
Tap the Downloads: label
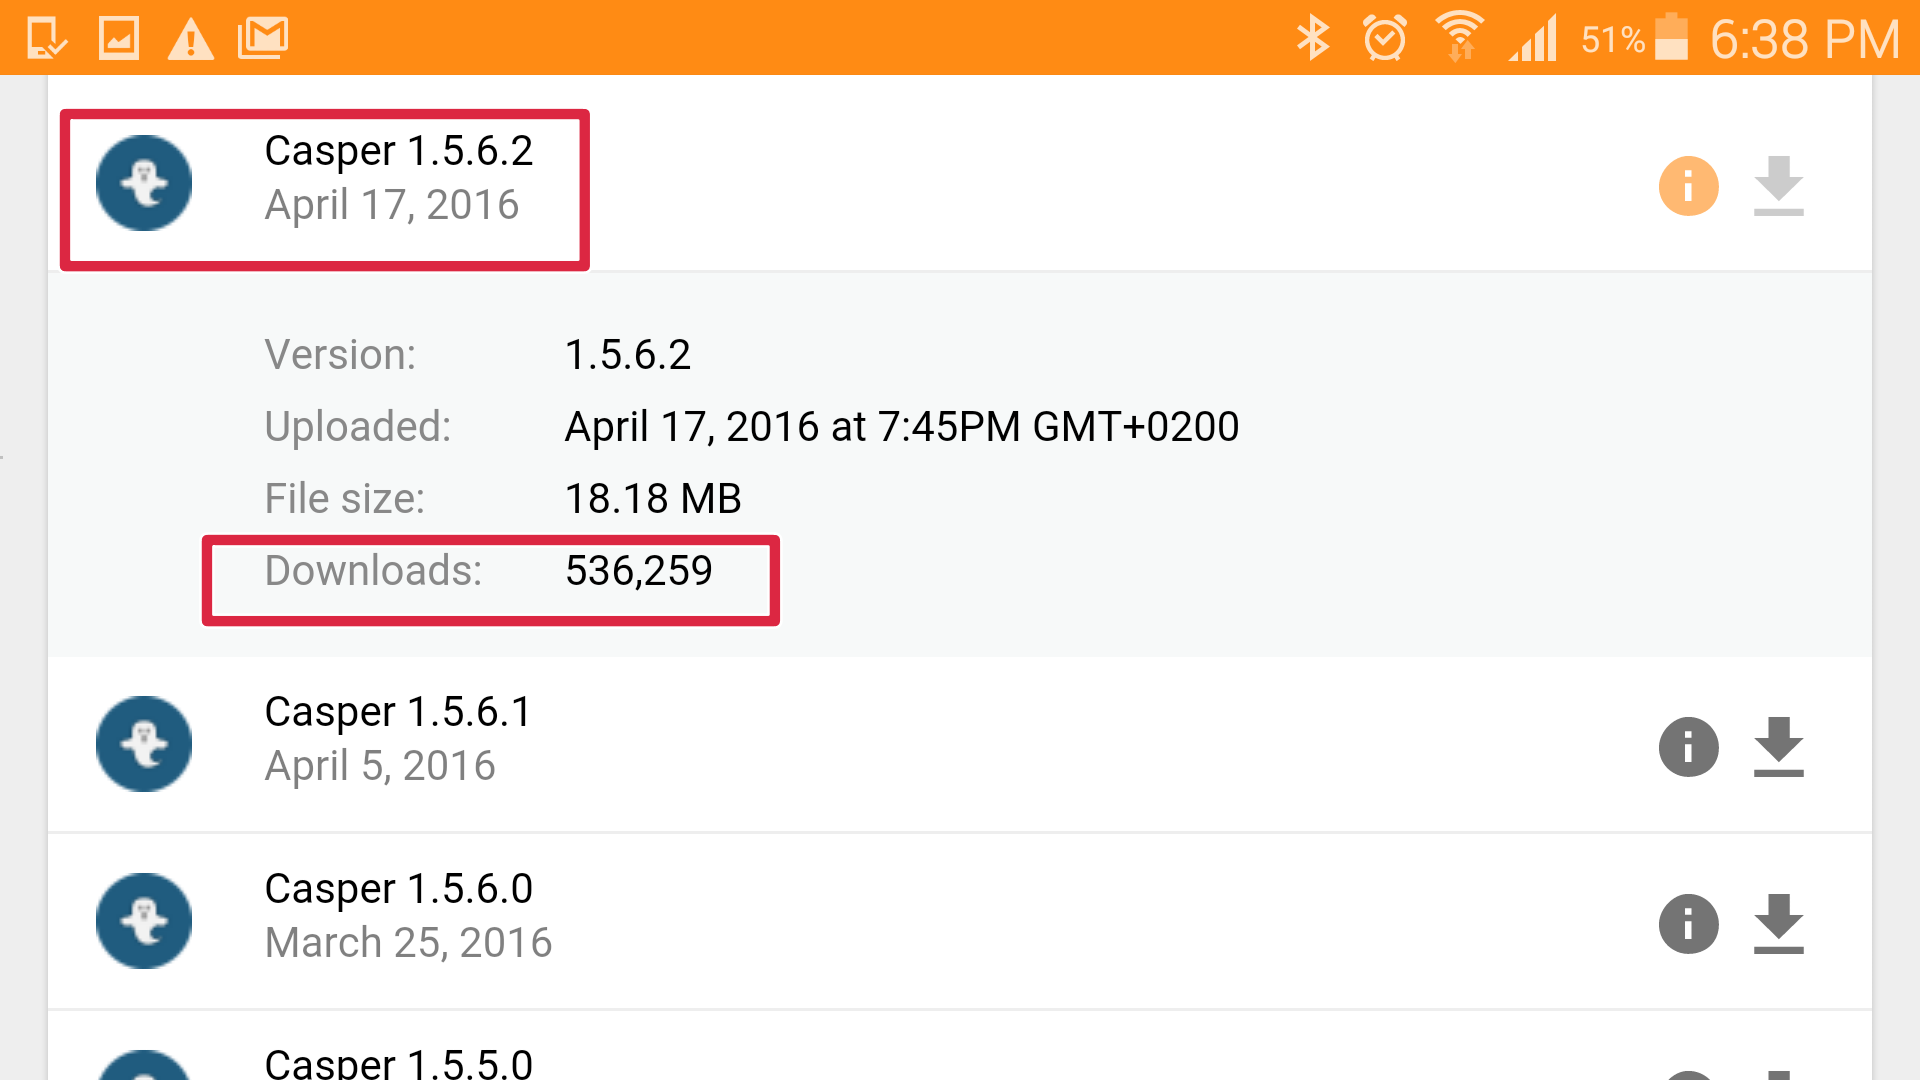[373, 571]
